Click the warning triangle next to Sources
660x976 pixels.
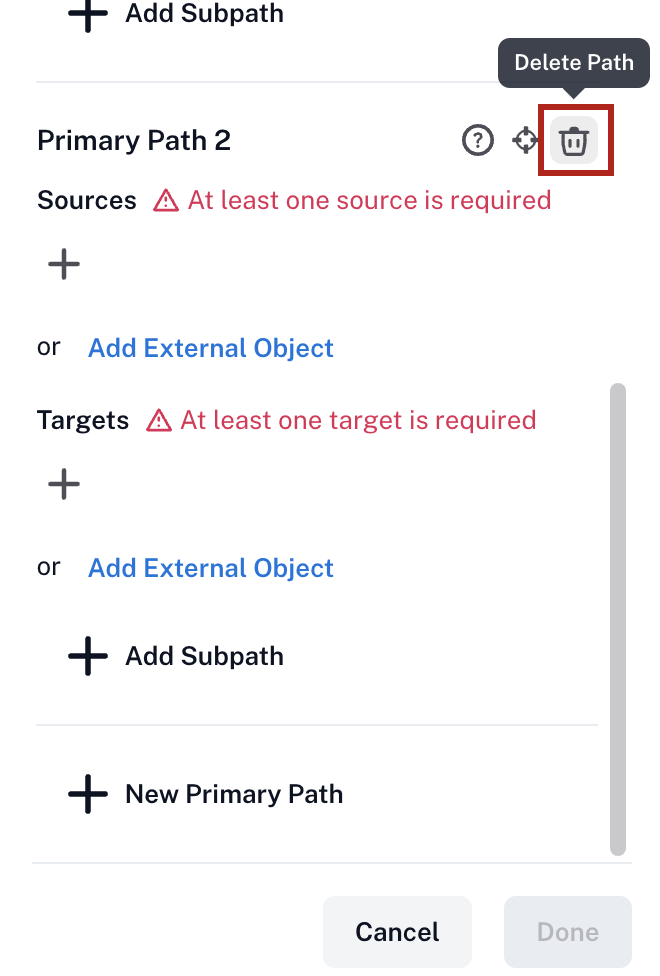point(166,200)
